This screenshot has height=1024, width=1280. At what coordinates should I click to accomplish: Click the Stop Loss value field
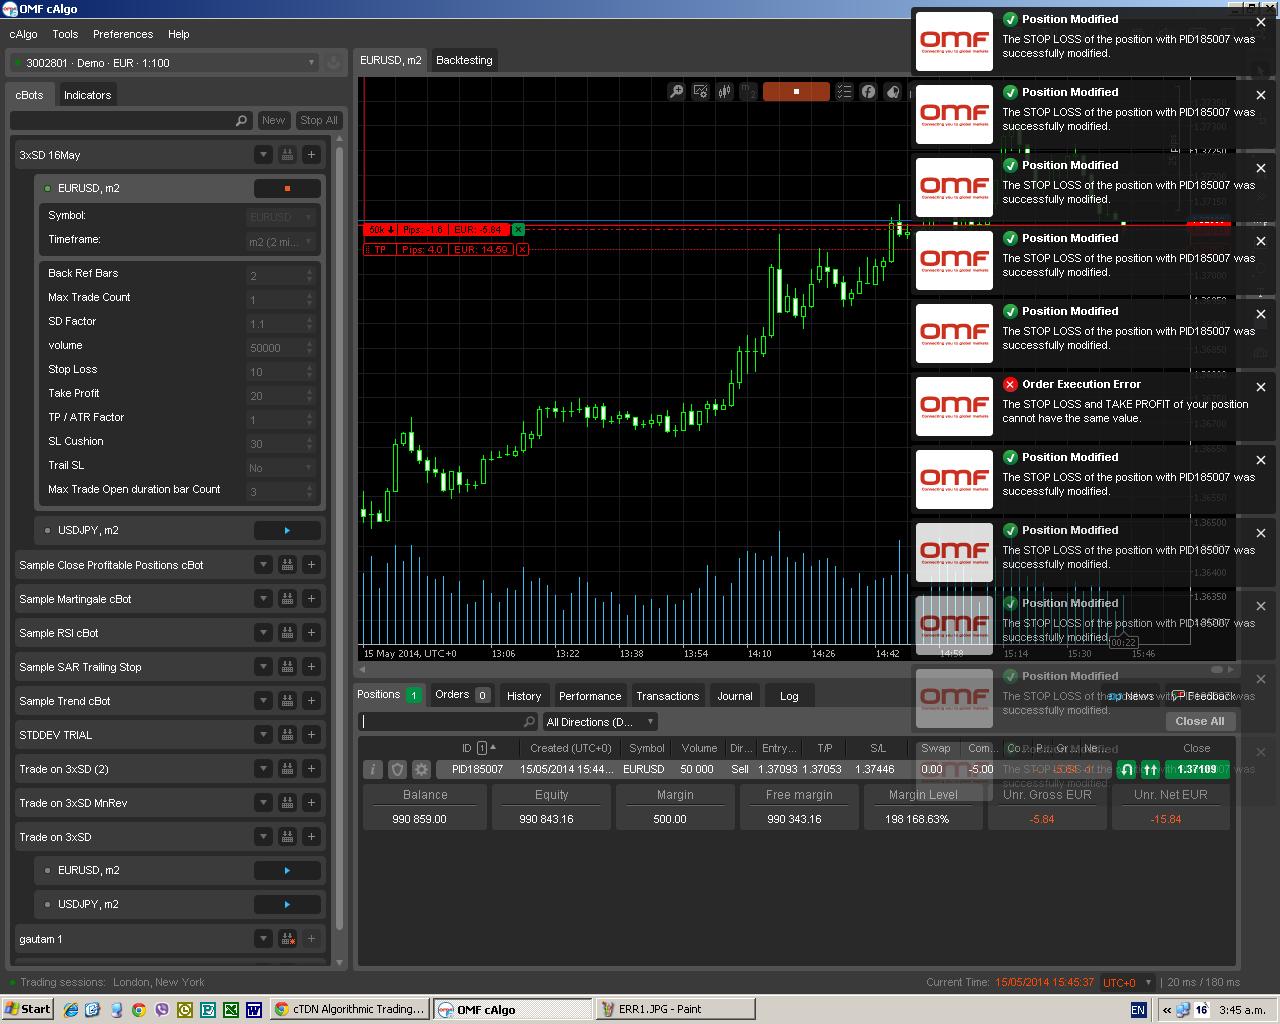point(281,371)
